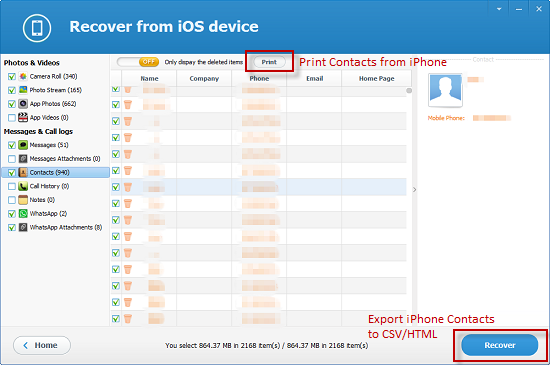Uncheck the Camera Roll (340) checkbox

(x=12, y=76)
